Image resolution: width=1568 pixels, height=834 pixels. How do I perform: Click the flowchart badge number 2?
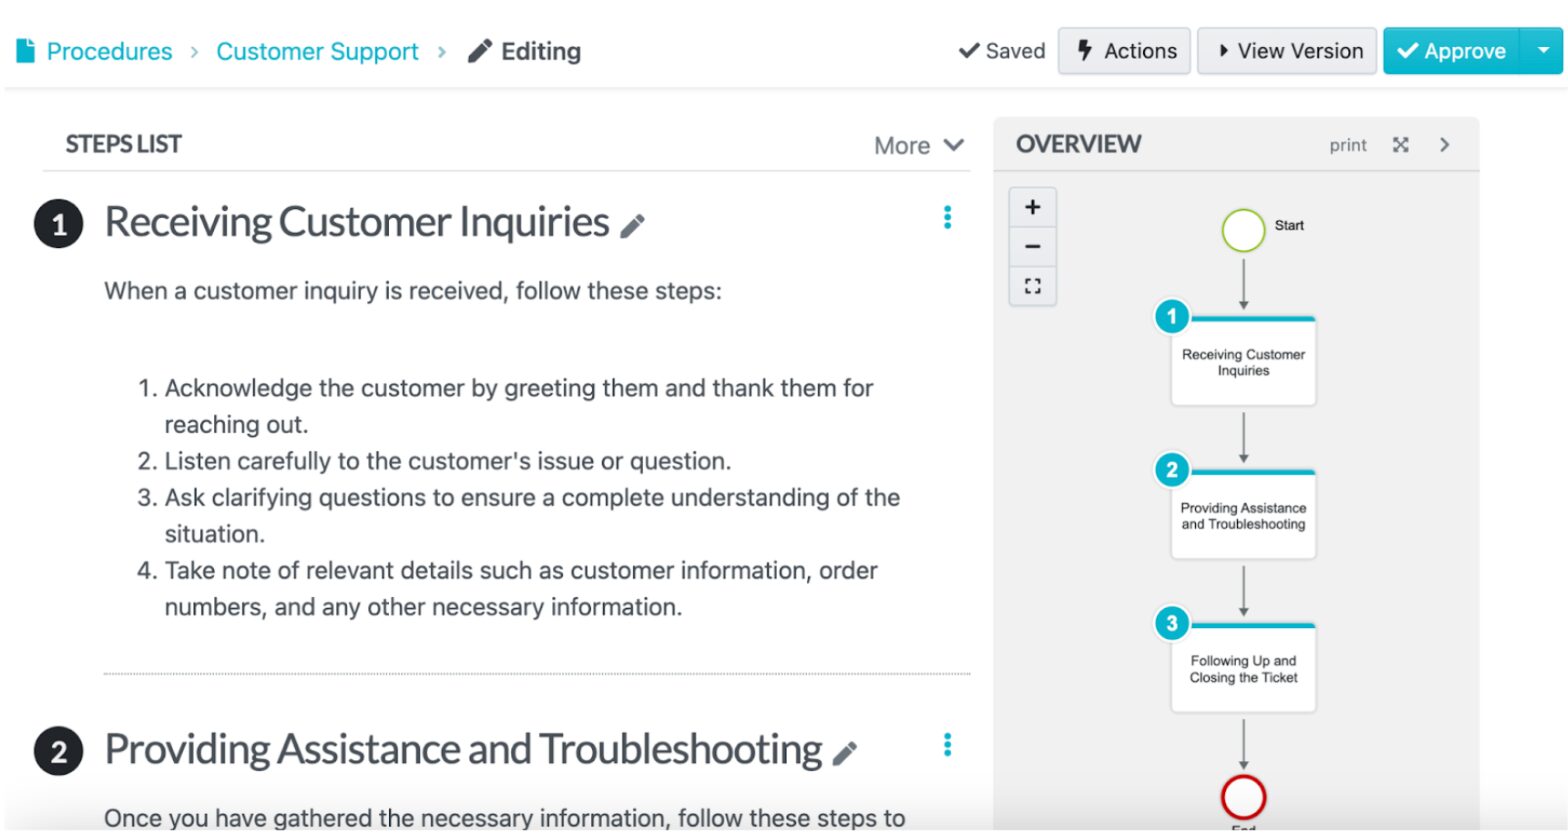(1172, 469)
